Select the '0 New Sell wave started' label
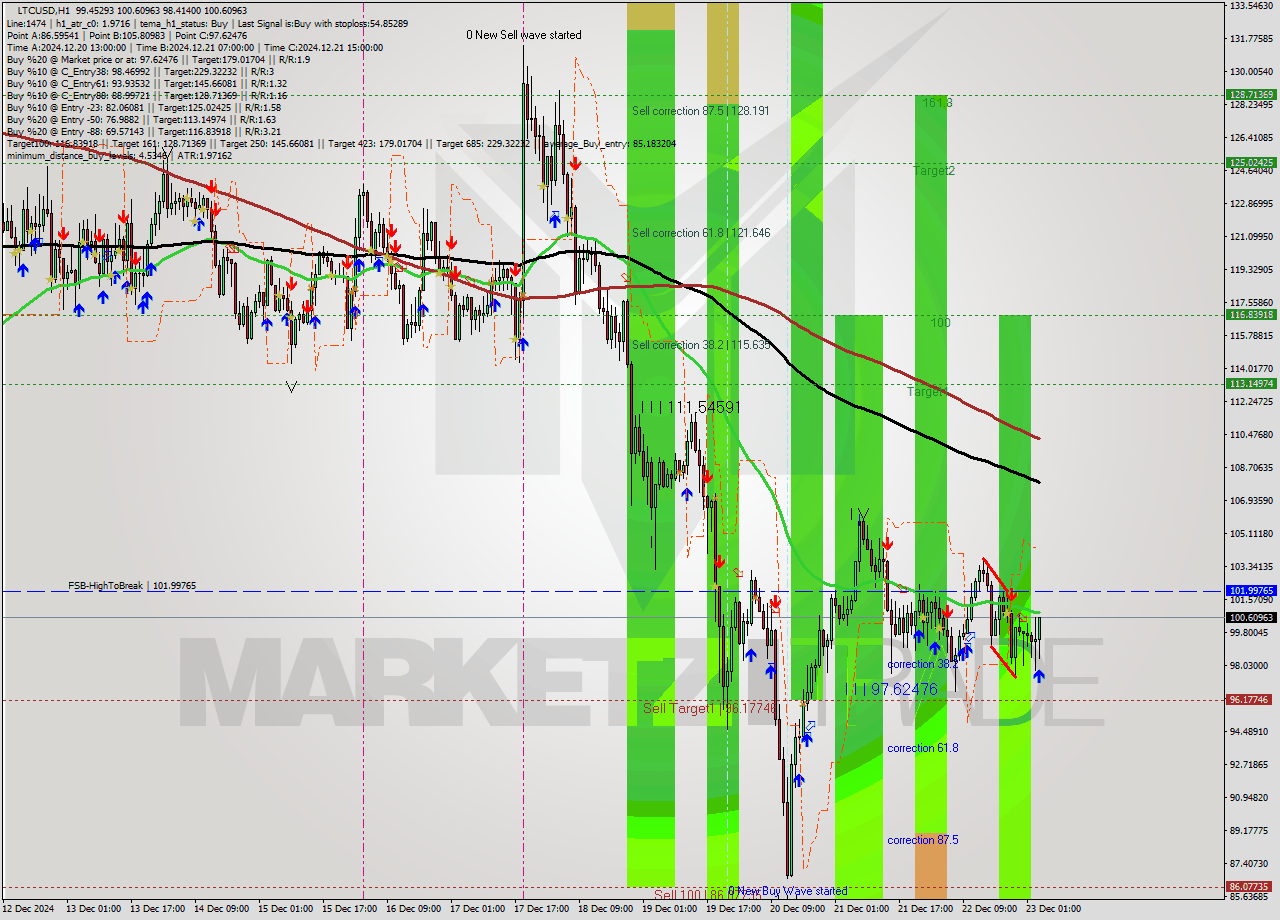The width and height of the screenshot is (1280, 920). 523,35
